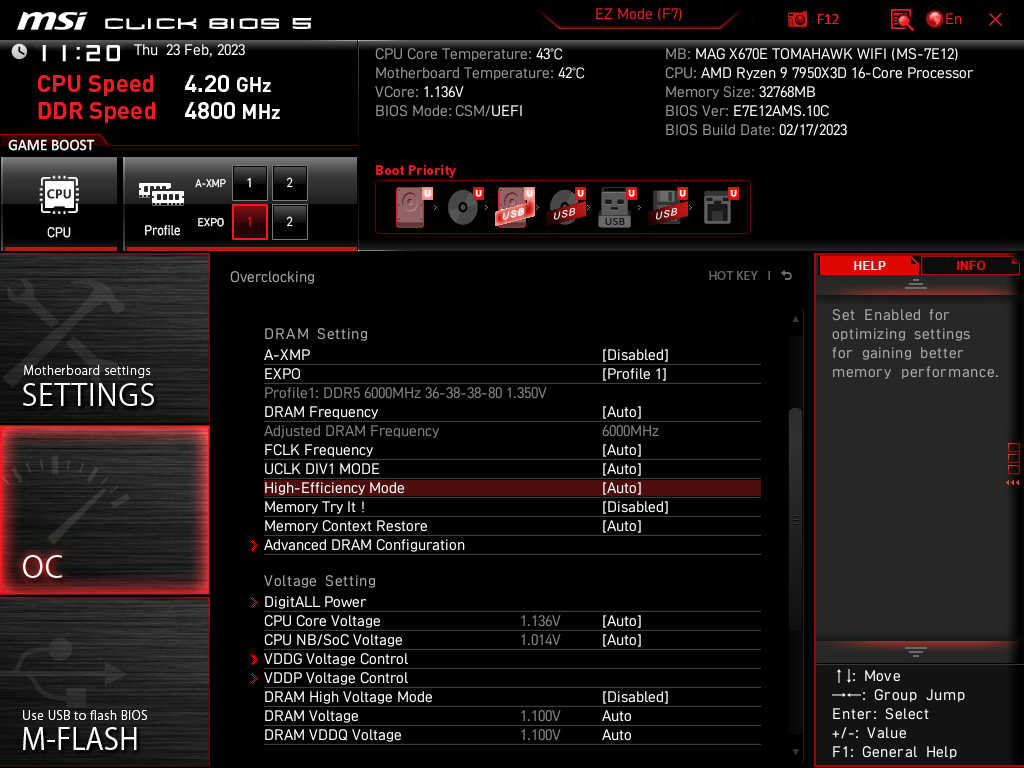Click the CPU Core Voltage 1.136V reading

[540, 620]
